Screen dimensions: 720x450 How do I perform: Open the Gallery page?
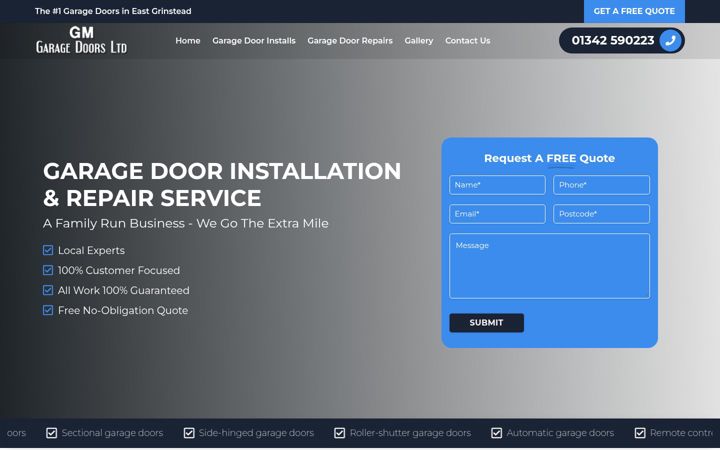tap(419, 41)
